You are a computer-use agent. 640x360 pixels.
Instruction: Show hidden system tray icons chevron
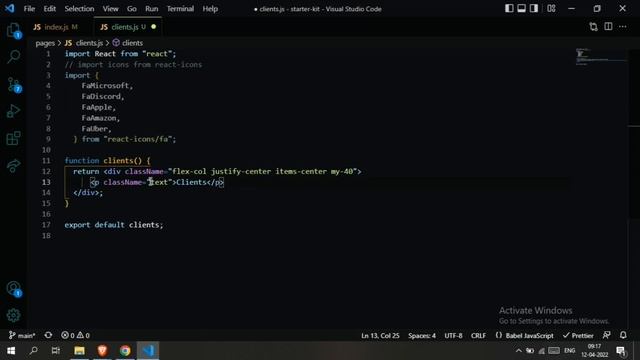pyautogui.click(x=518, y=351)
